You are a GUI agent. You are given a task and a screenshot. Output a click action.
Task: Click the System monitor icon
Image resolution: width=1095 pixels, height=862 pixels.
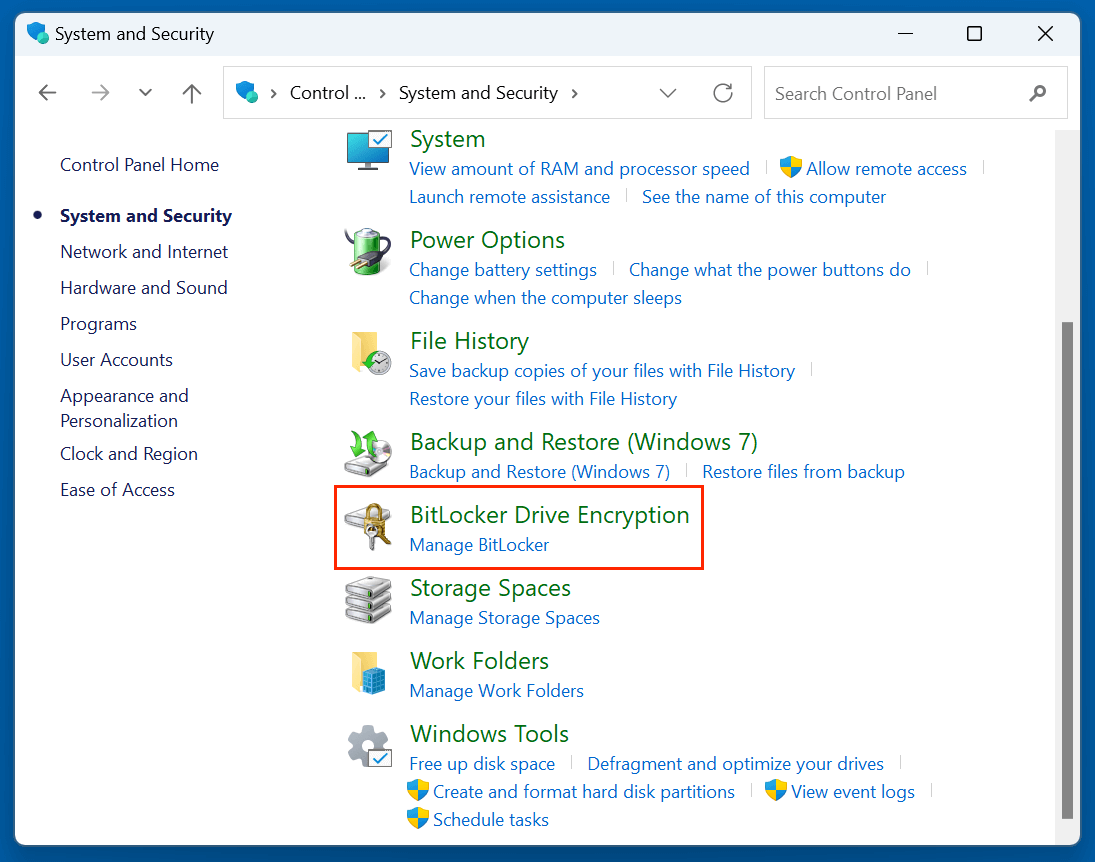point(368,151)
